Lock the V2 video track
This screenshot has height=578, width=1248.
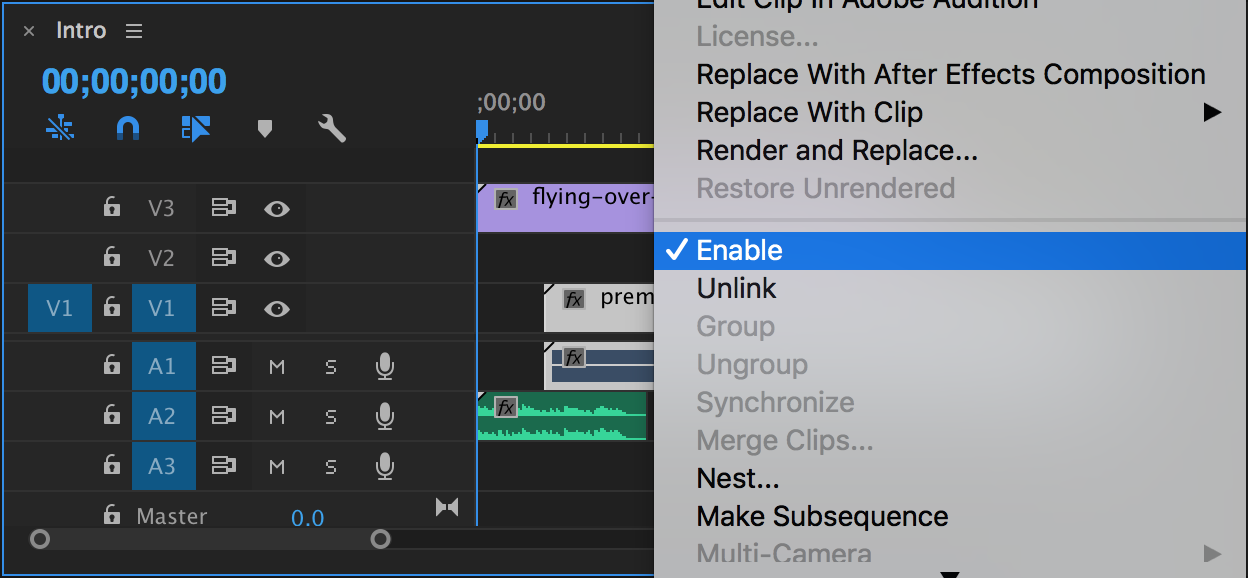[x=112, y=258]
